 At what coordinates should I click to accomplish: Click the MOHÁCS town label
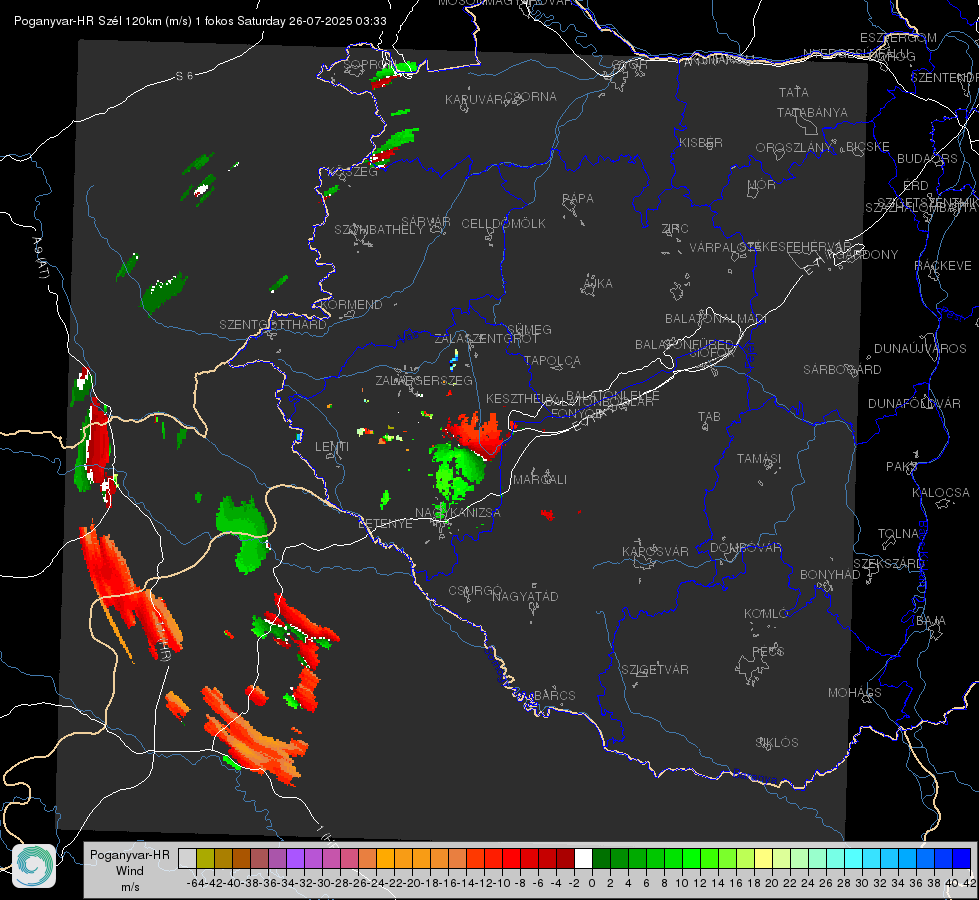point(854,693)
